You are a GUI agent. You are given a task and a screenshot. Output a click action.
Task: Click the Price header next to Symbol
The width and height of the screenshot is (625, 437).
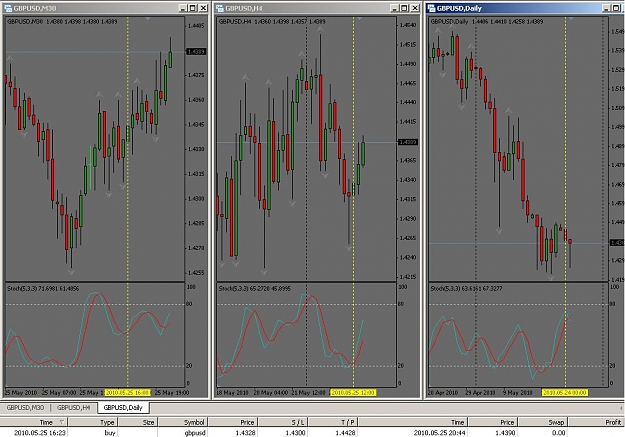(233, 422)
